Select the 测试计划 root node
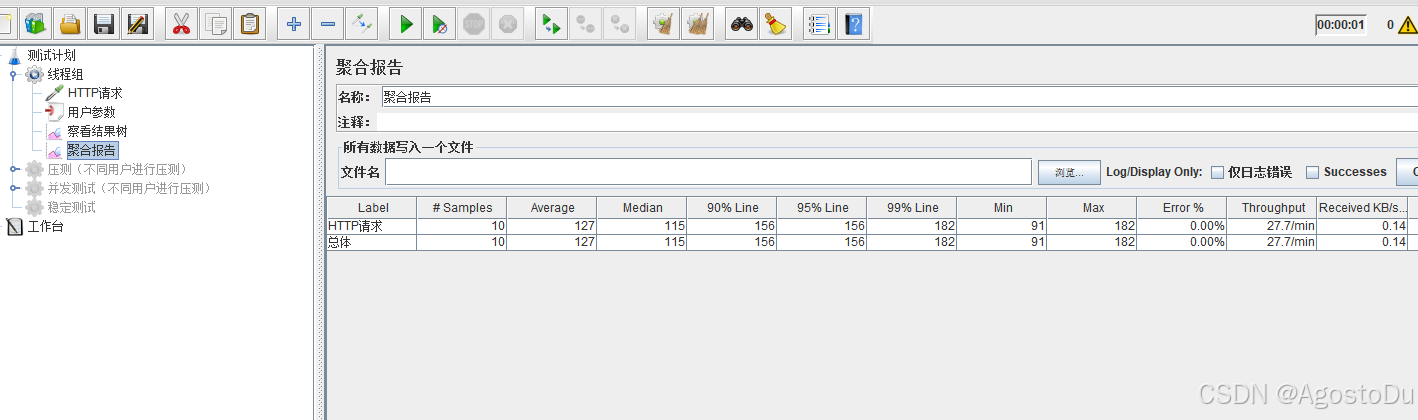Viewport: 1418px width, 420px height. pyautogui.click(x=51, y=55)
